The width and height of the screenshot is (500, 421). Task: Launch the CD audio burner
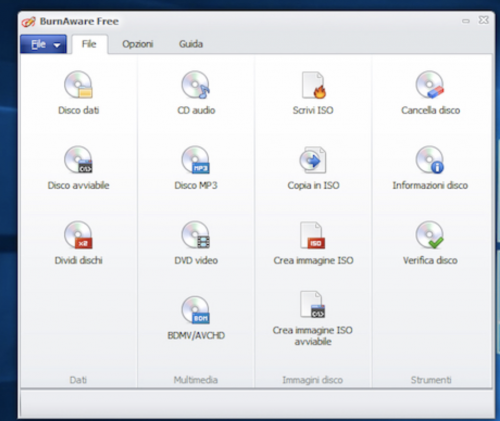196,93
